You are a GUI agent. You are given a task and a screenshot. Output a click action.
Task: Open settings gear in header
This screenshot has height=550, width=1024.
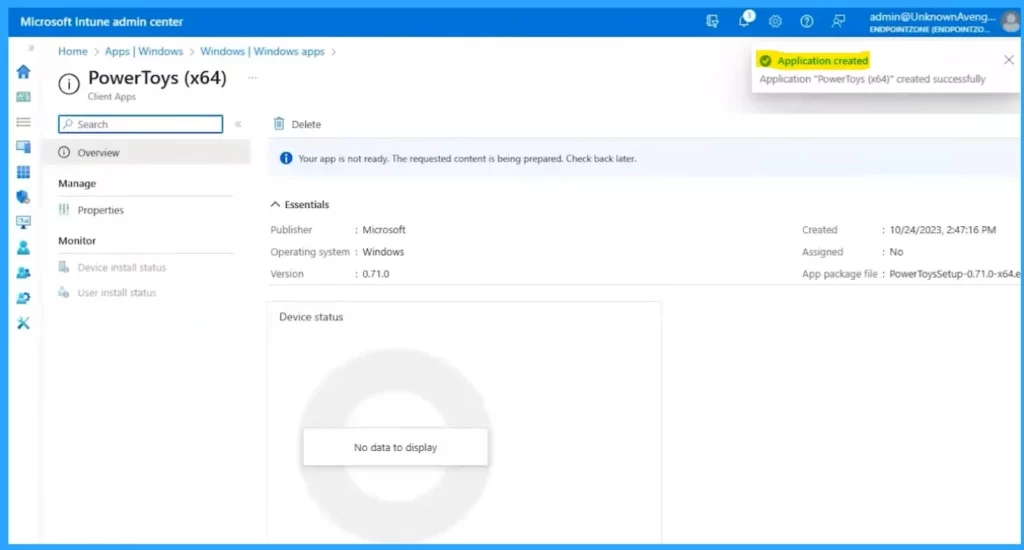(775, 21)
